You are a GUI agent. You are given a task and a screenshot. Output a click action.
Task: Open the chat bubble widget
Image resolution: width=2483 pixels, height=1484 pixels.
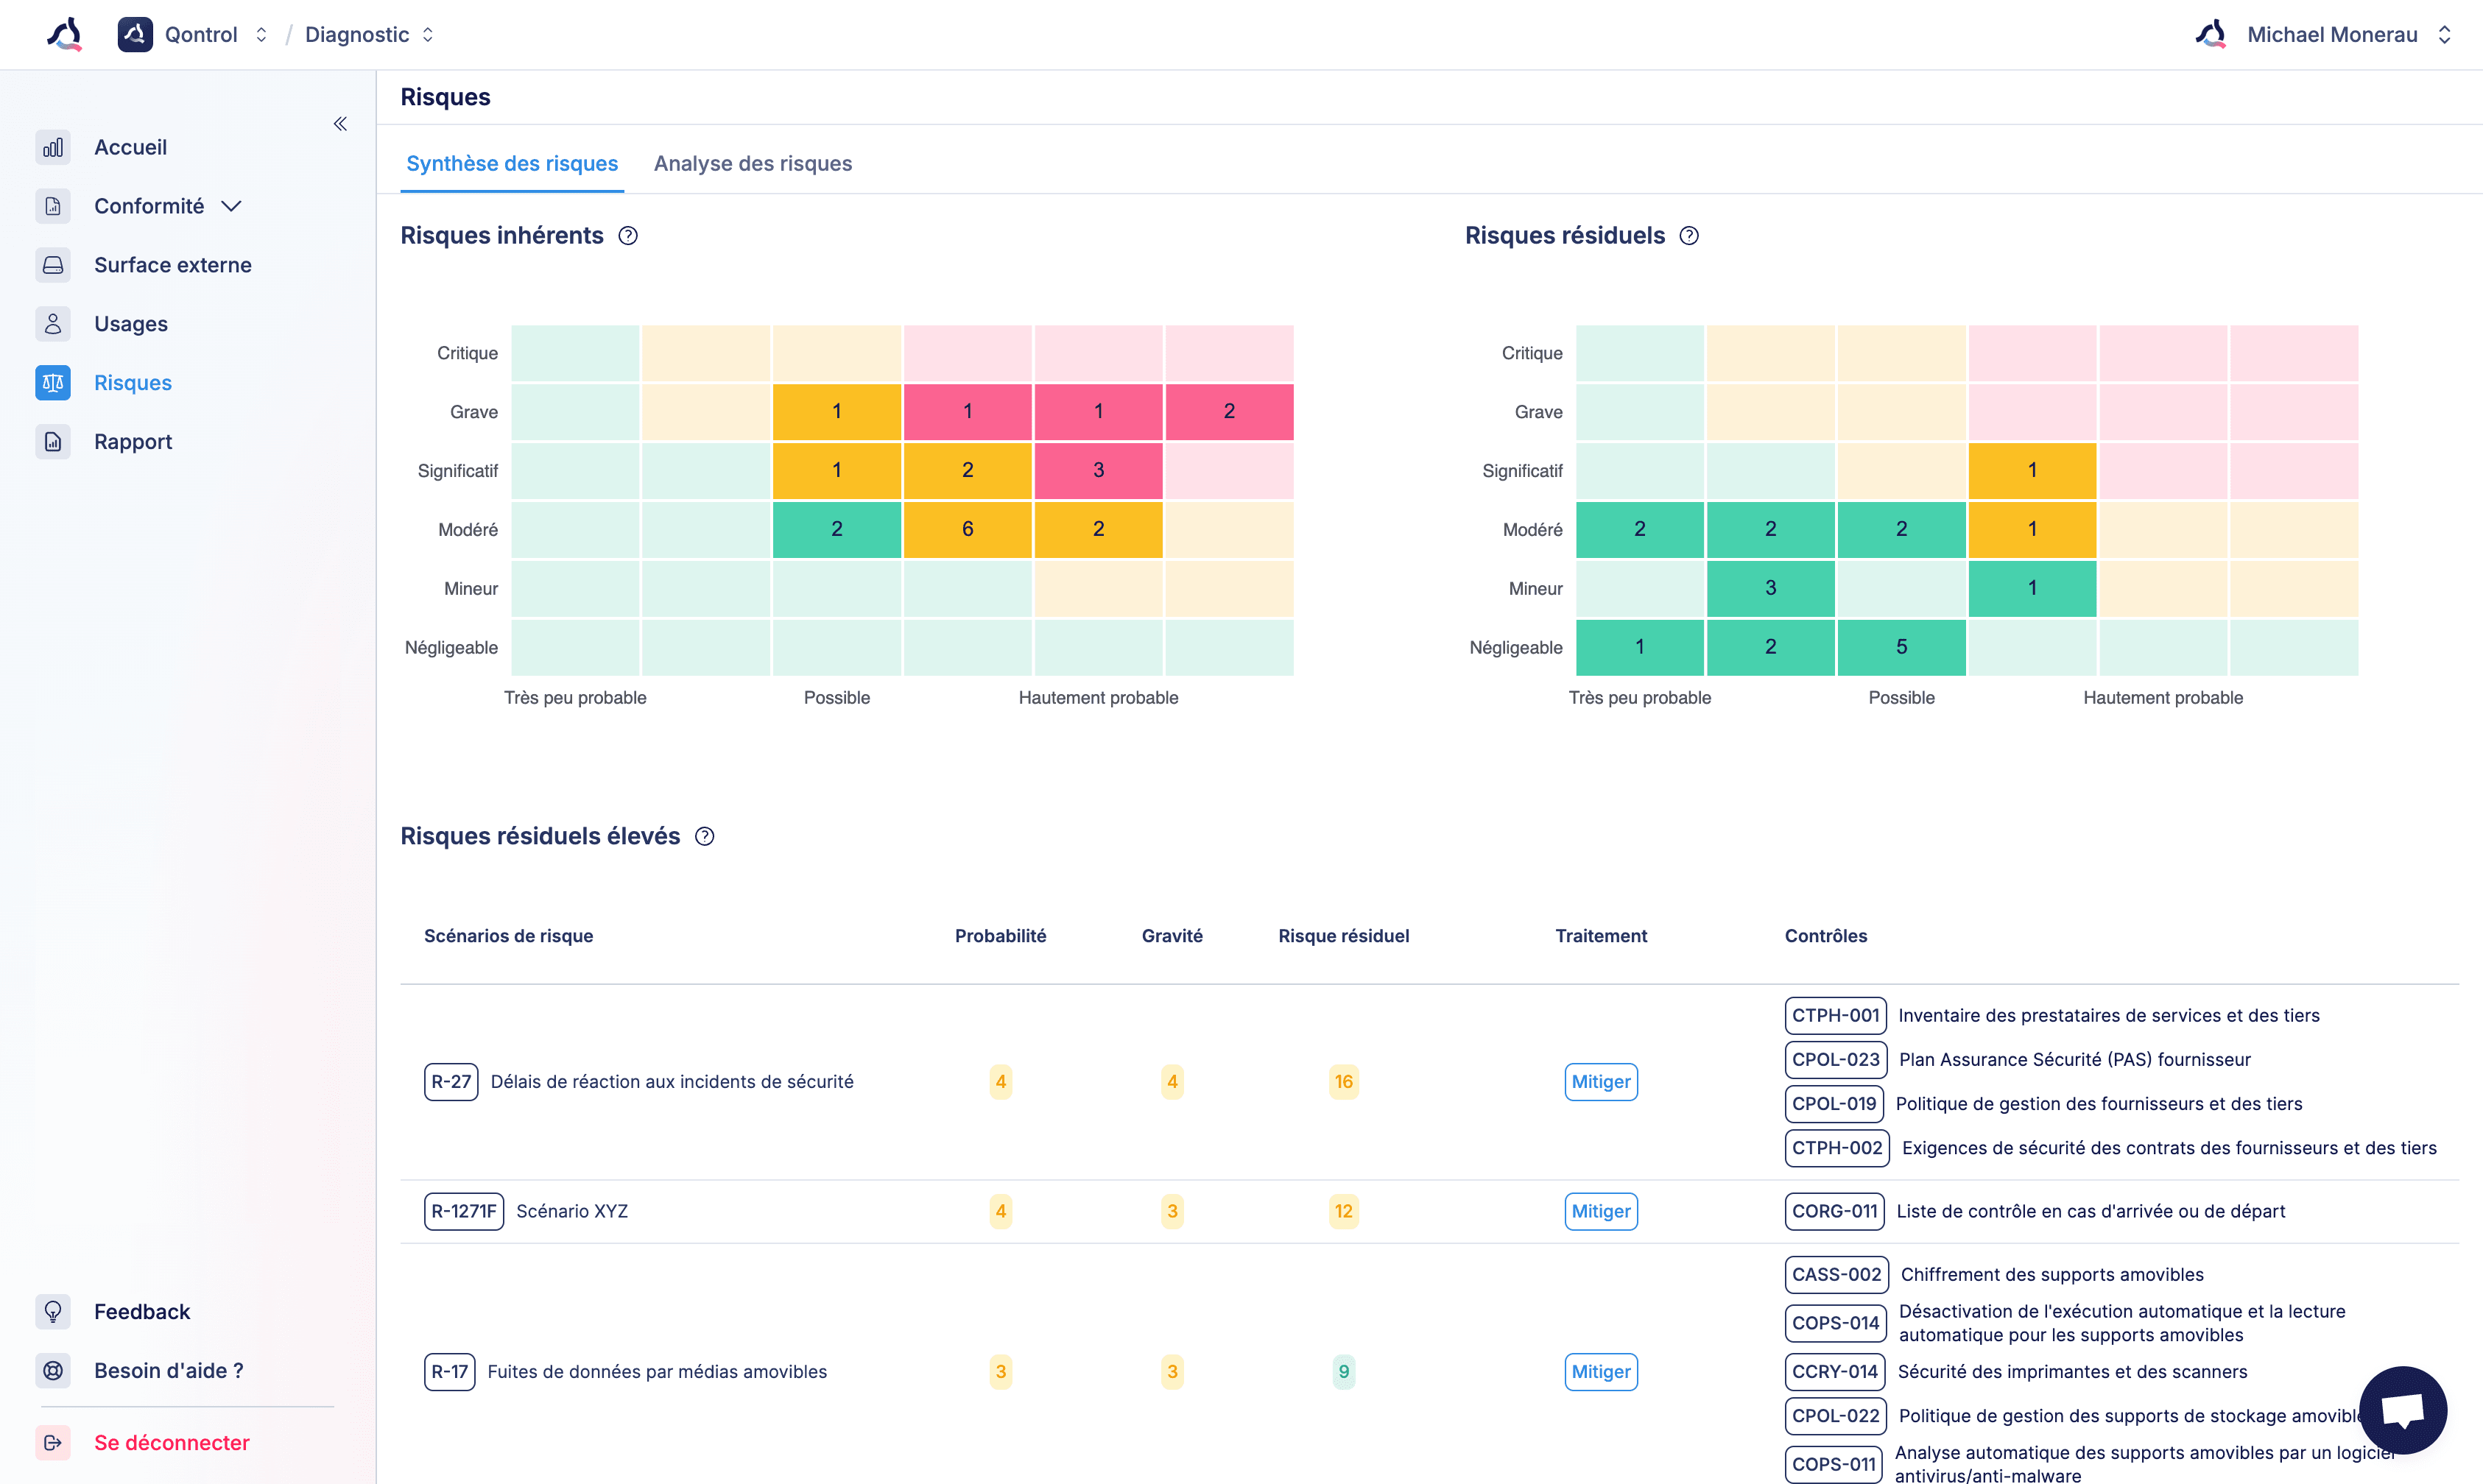(2402, 1410)
